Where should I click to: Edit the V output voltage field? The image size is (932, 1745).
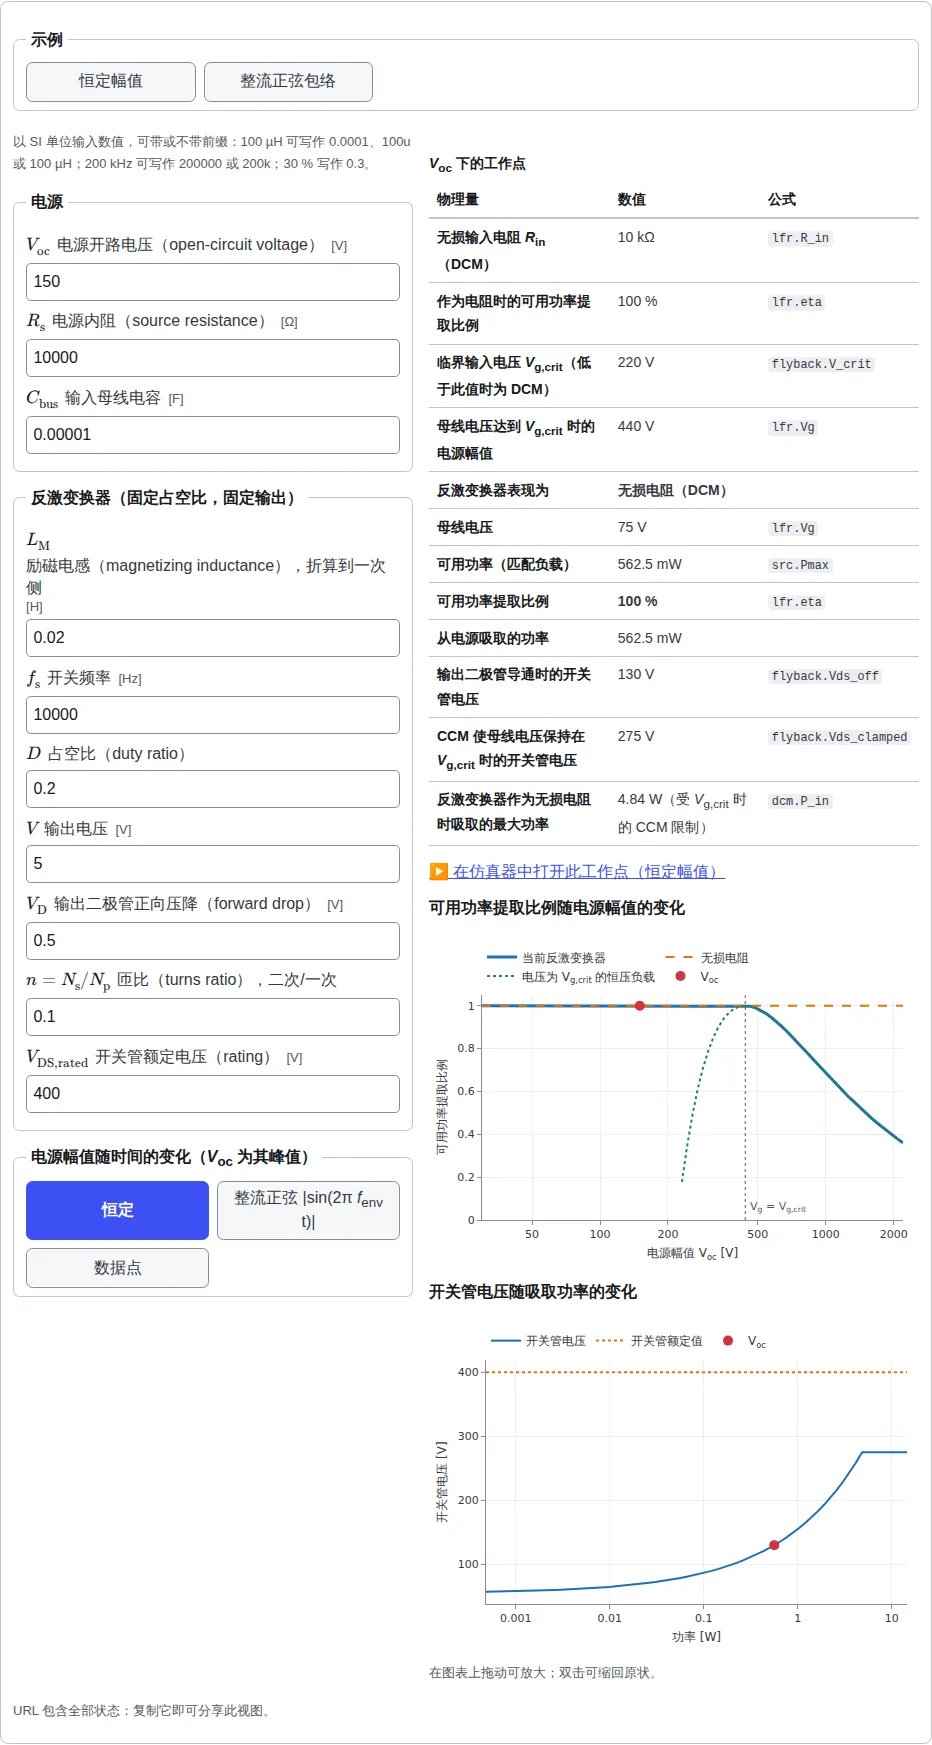pos(213,864)
